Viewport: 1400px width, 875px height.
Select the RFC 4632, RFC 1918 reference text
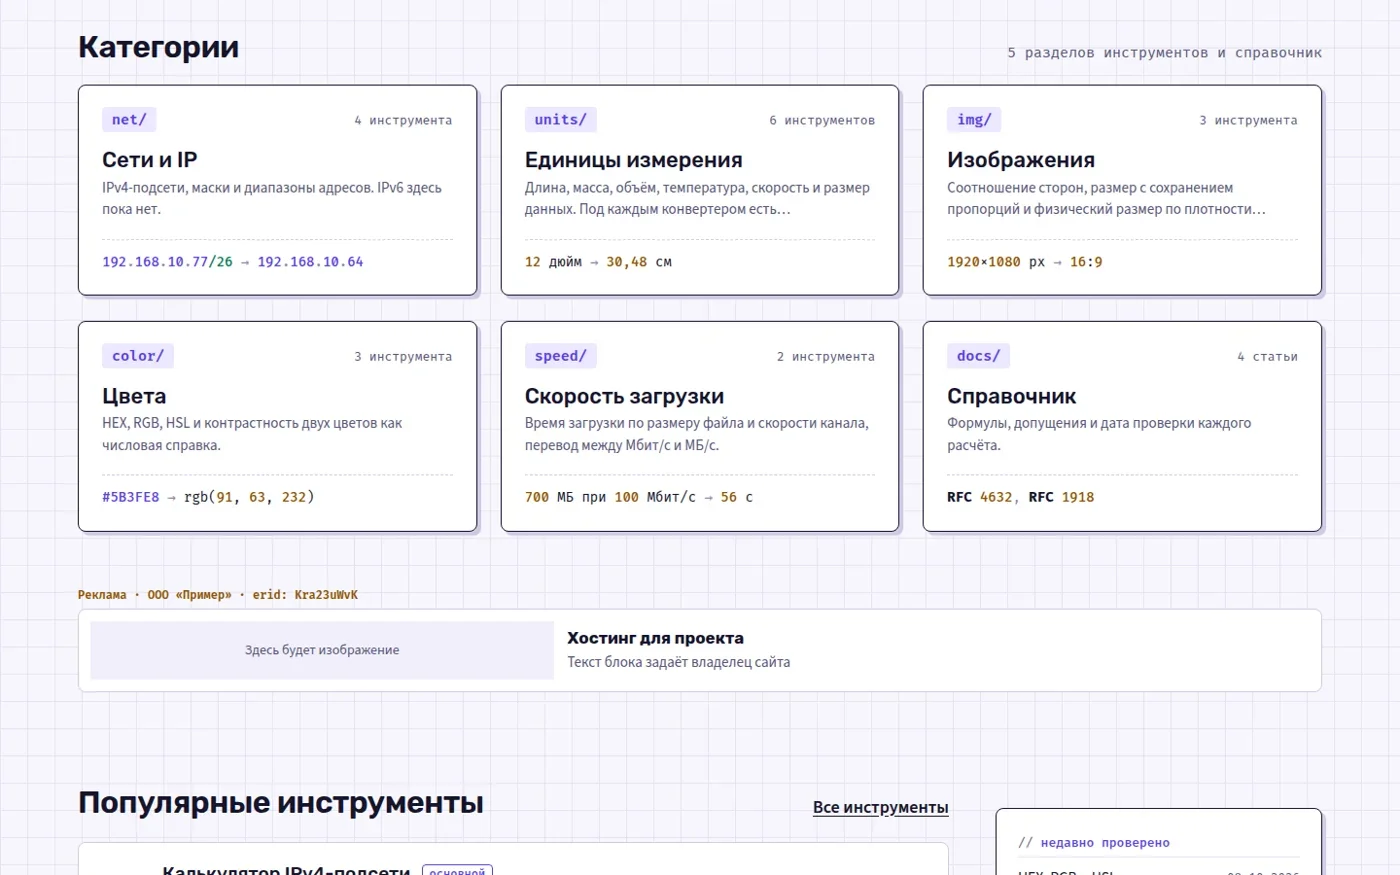(x=1020, y=497)
